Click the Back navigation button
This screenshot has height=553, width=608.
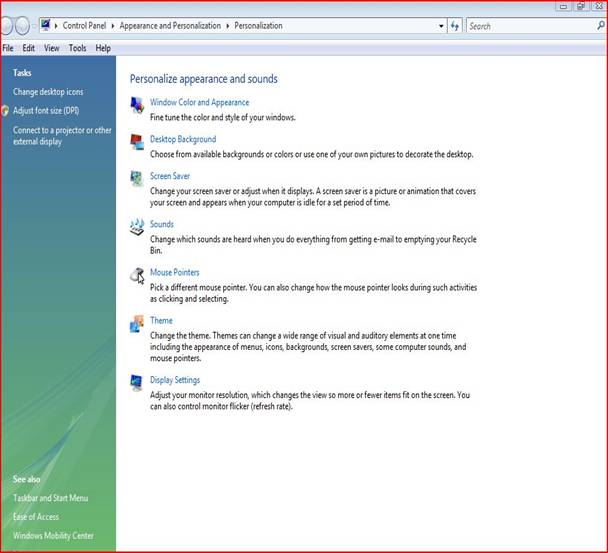pos(6,26)
